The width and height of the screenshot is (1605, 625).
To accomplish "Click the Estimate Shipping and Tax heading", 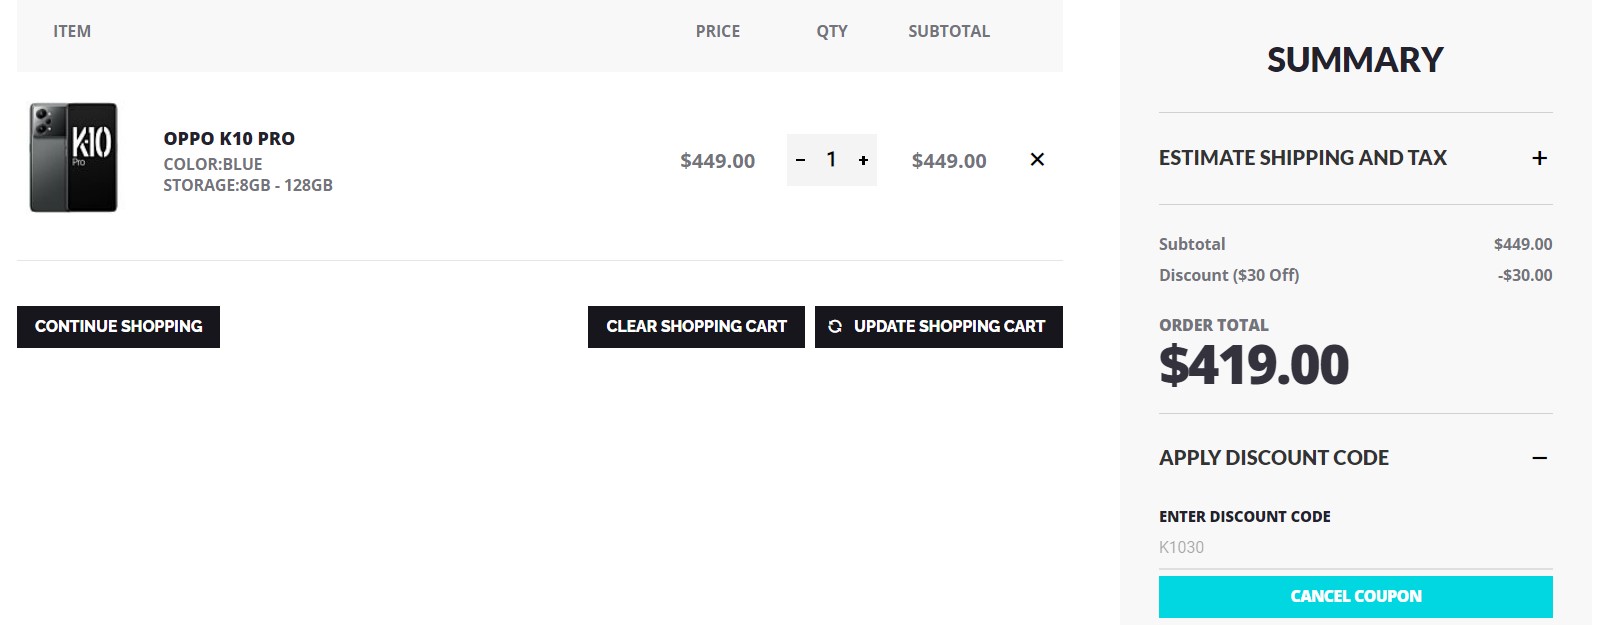I will tap(1302, 158).
